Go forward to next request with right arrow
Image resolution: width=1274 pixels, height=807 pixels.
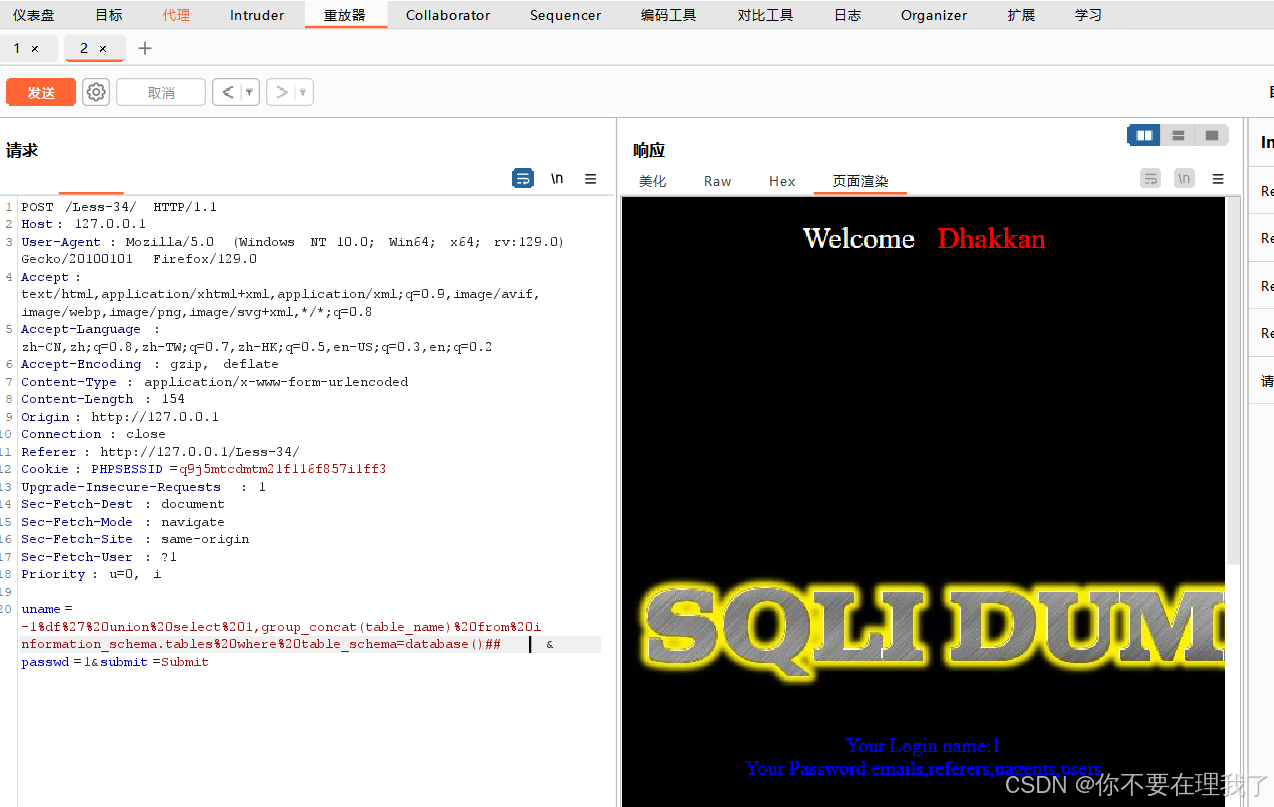[282, 92]
